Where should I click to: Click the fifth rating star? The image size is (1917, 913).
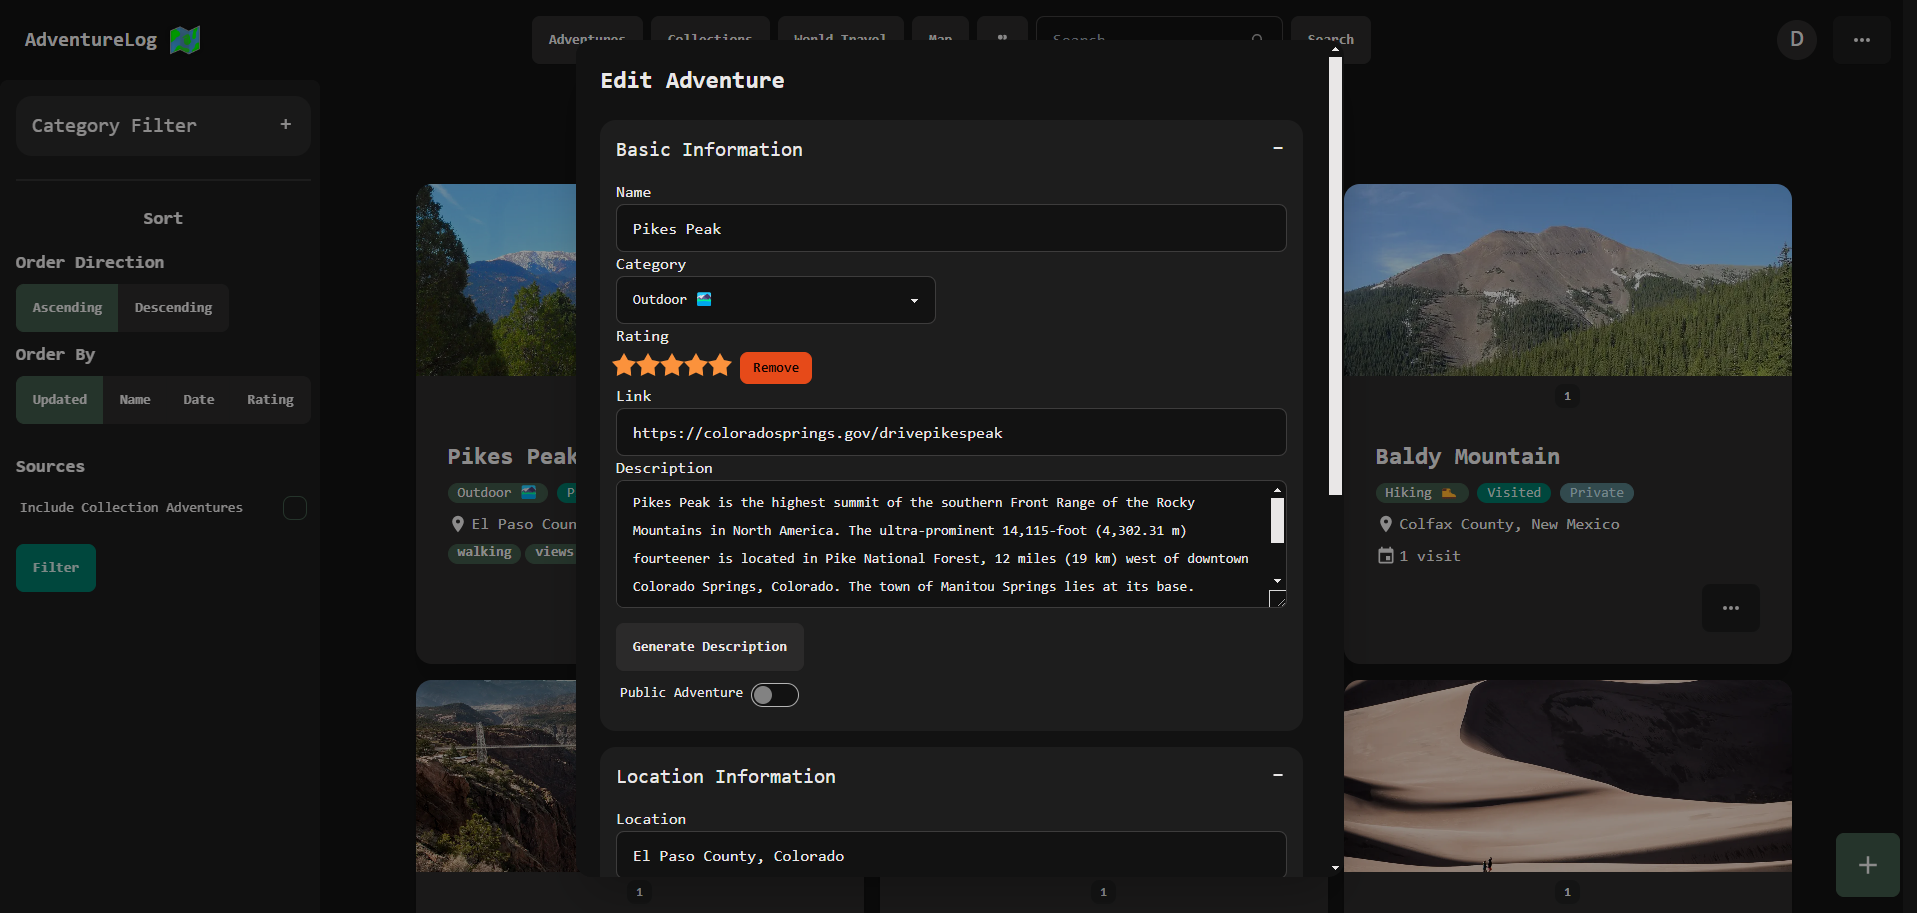(x=720, y=366)
